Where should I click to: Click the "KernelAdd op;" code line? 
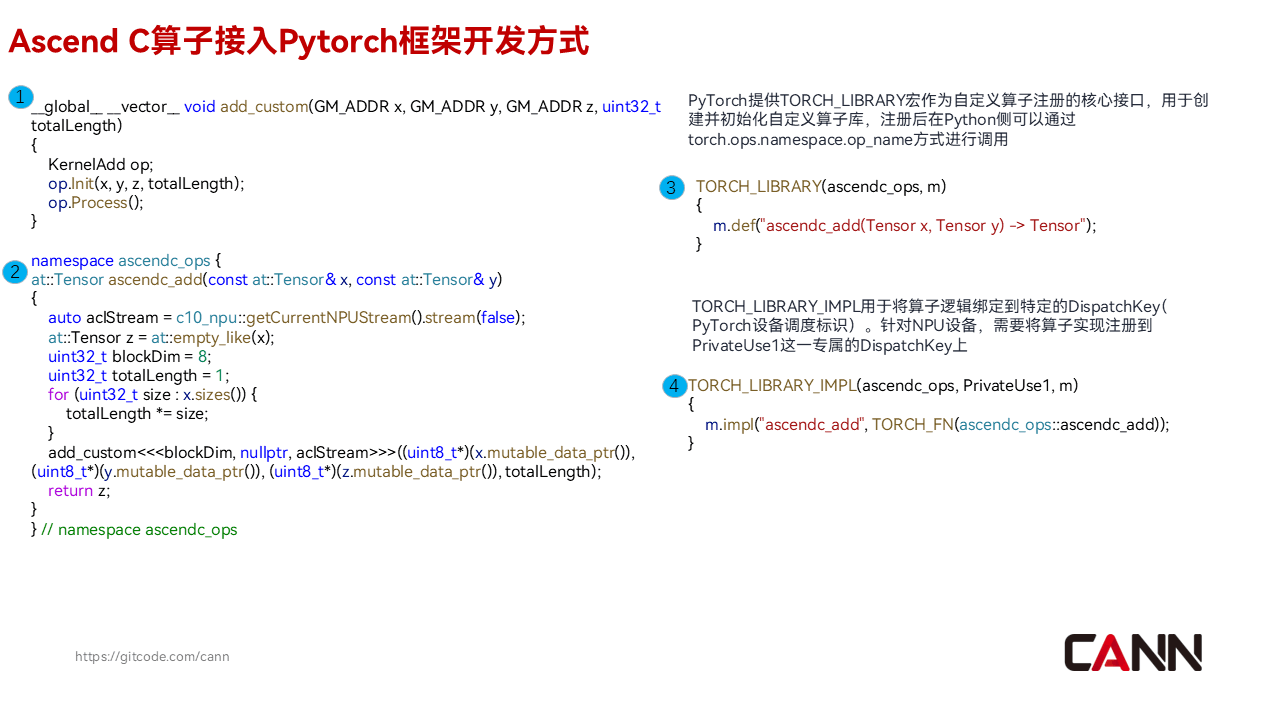101,164
